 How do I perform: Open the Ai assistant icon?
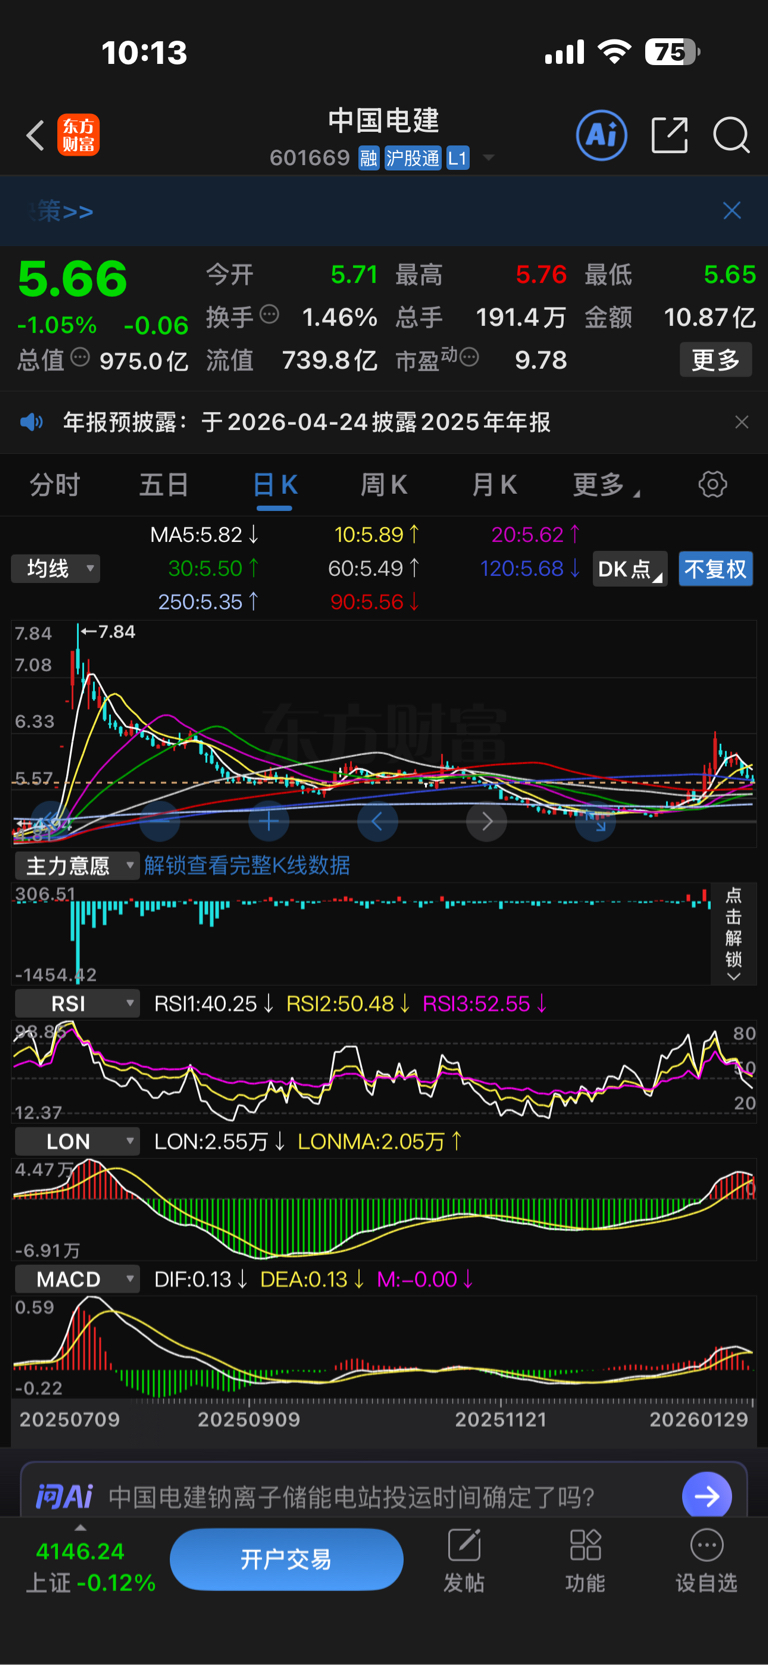pyautogui.click(x=602, y=135)
